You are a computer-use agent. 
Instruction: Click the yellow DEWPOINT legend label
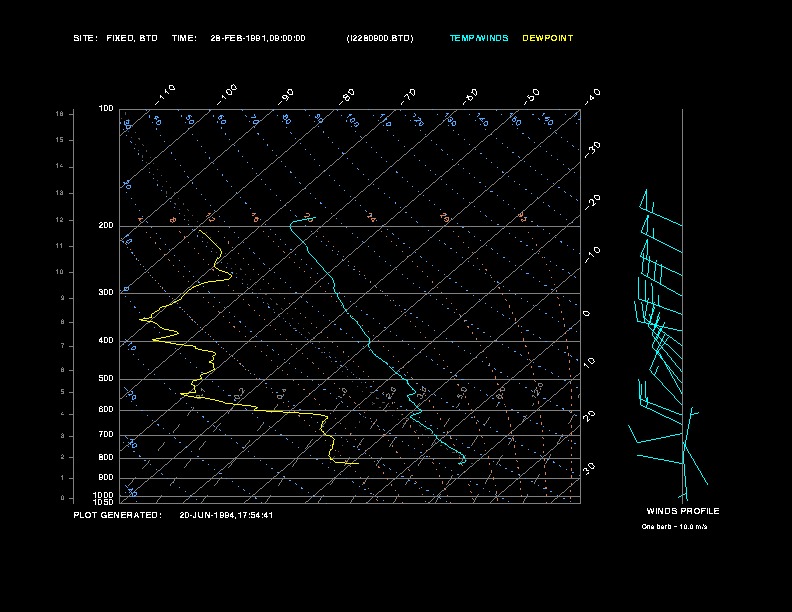[x=548, y=38]
